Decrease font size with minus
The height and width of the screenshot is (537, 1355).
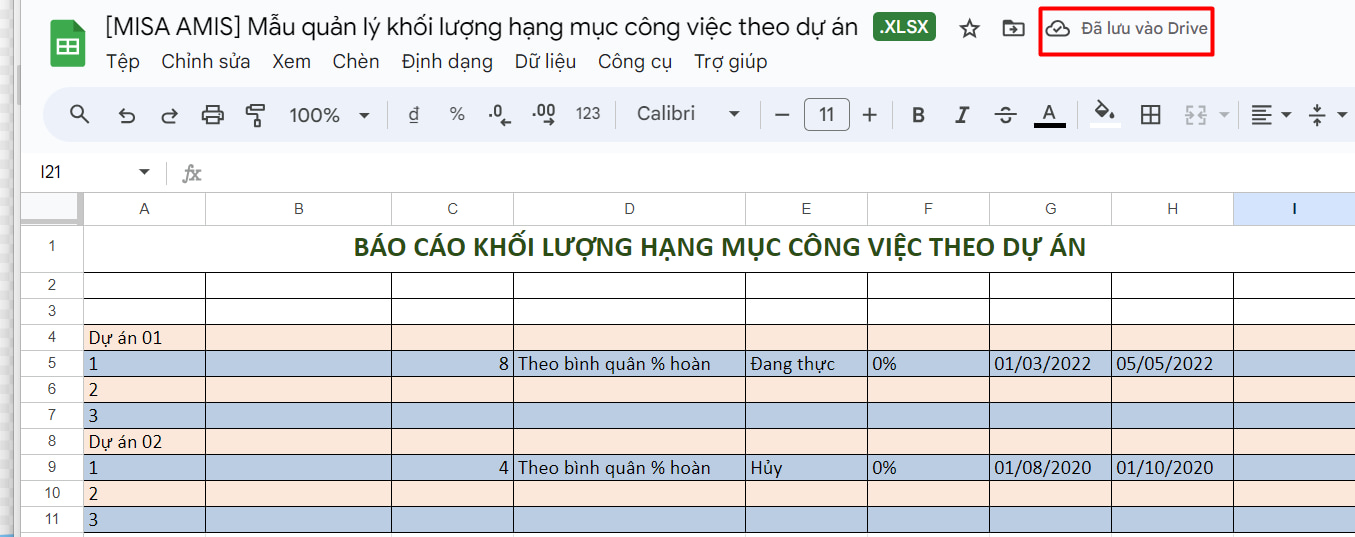782,115
